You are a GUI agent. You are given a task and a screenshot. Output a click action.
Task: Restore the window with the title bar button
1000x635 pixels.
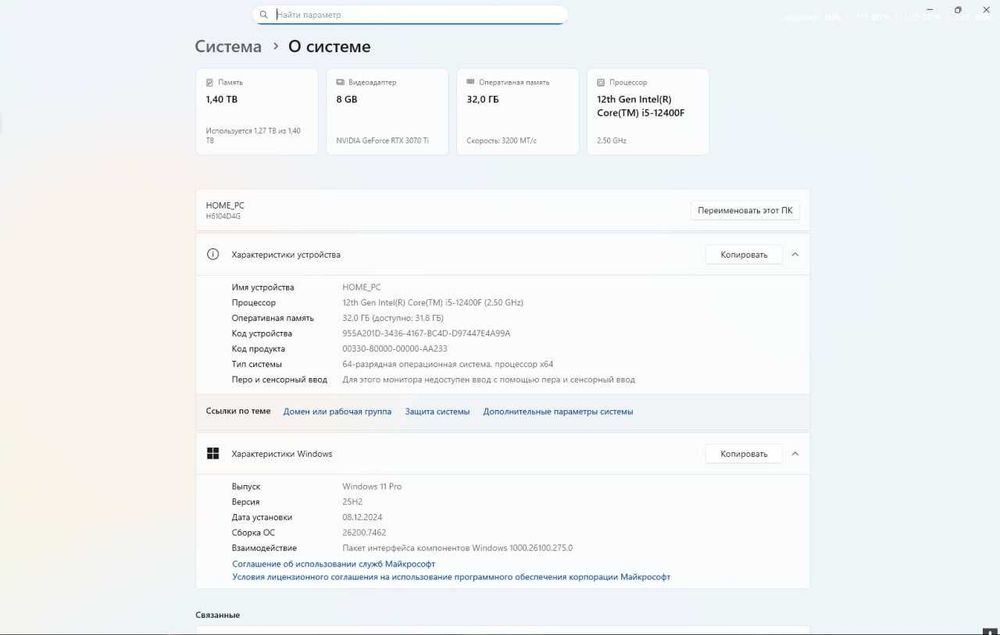point(957,10)
